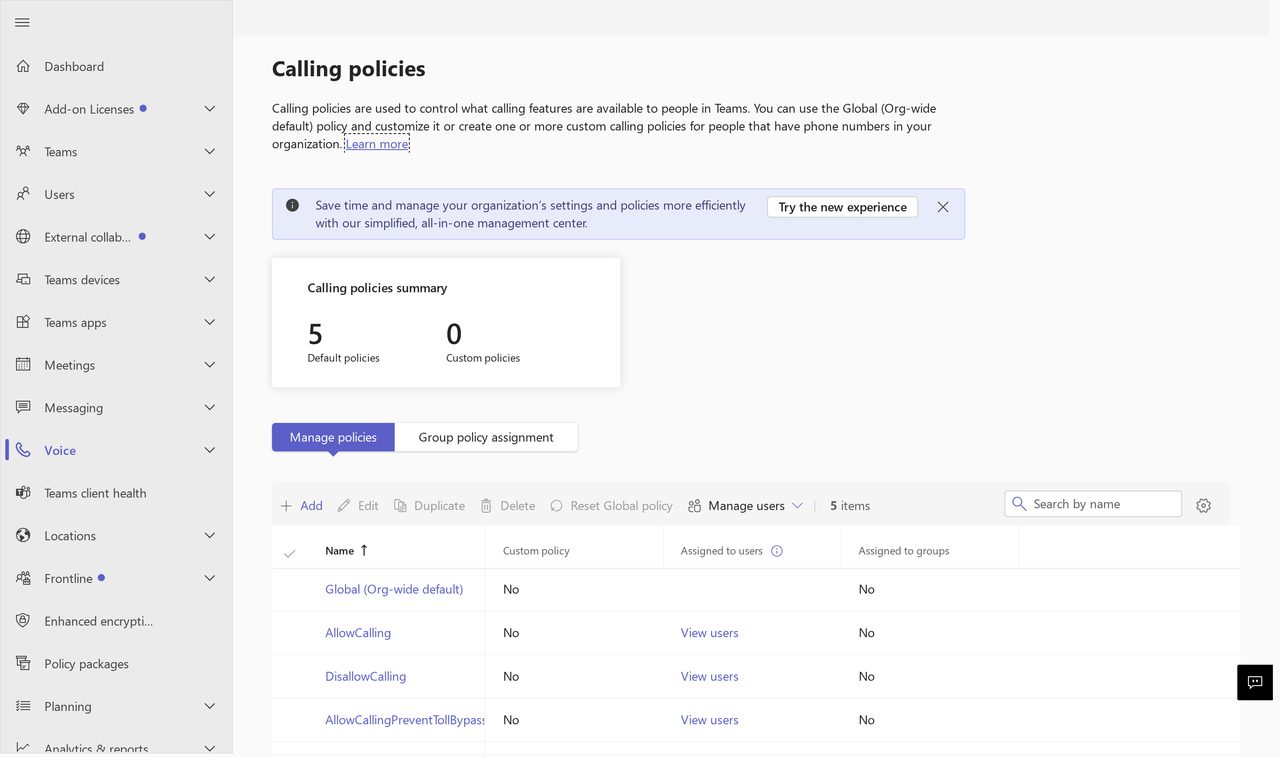This screenshot has width=1280, height=757.
Task: Click the Teams apps icon
Action: [x=23, y=322]
